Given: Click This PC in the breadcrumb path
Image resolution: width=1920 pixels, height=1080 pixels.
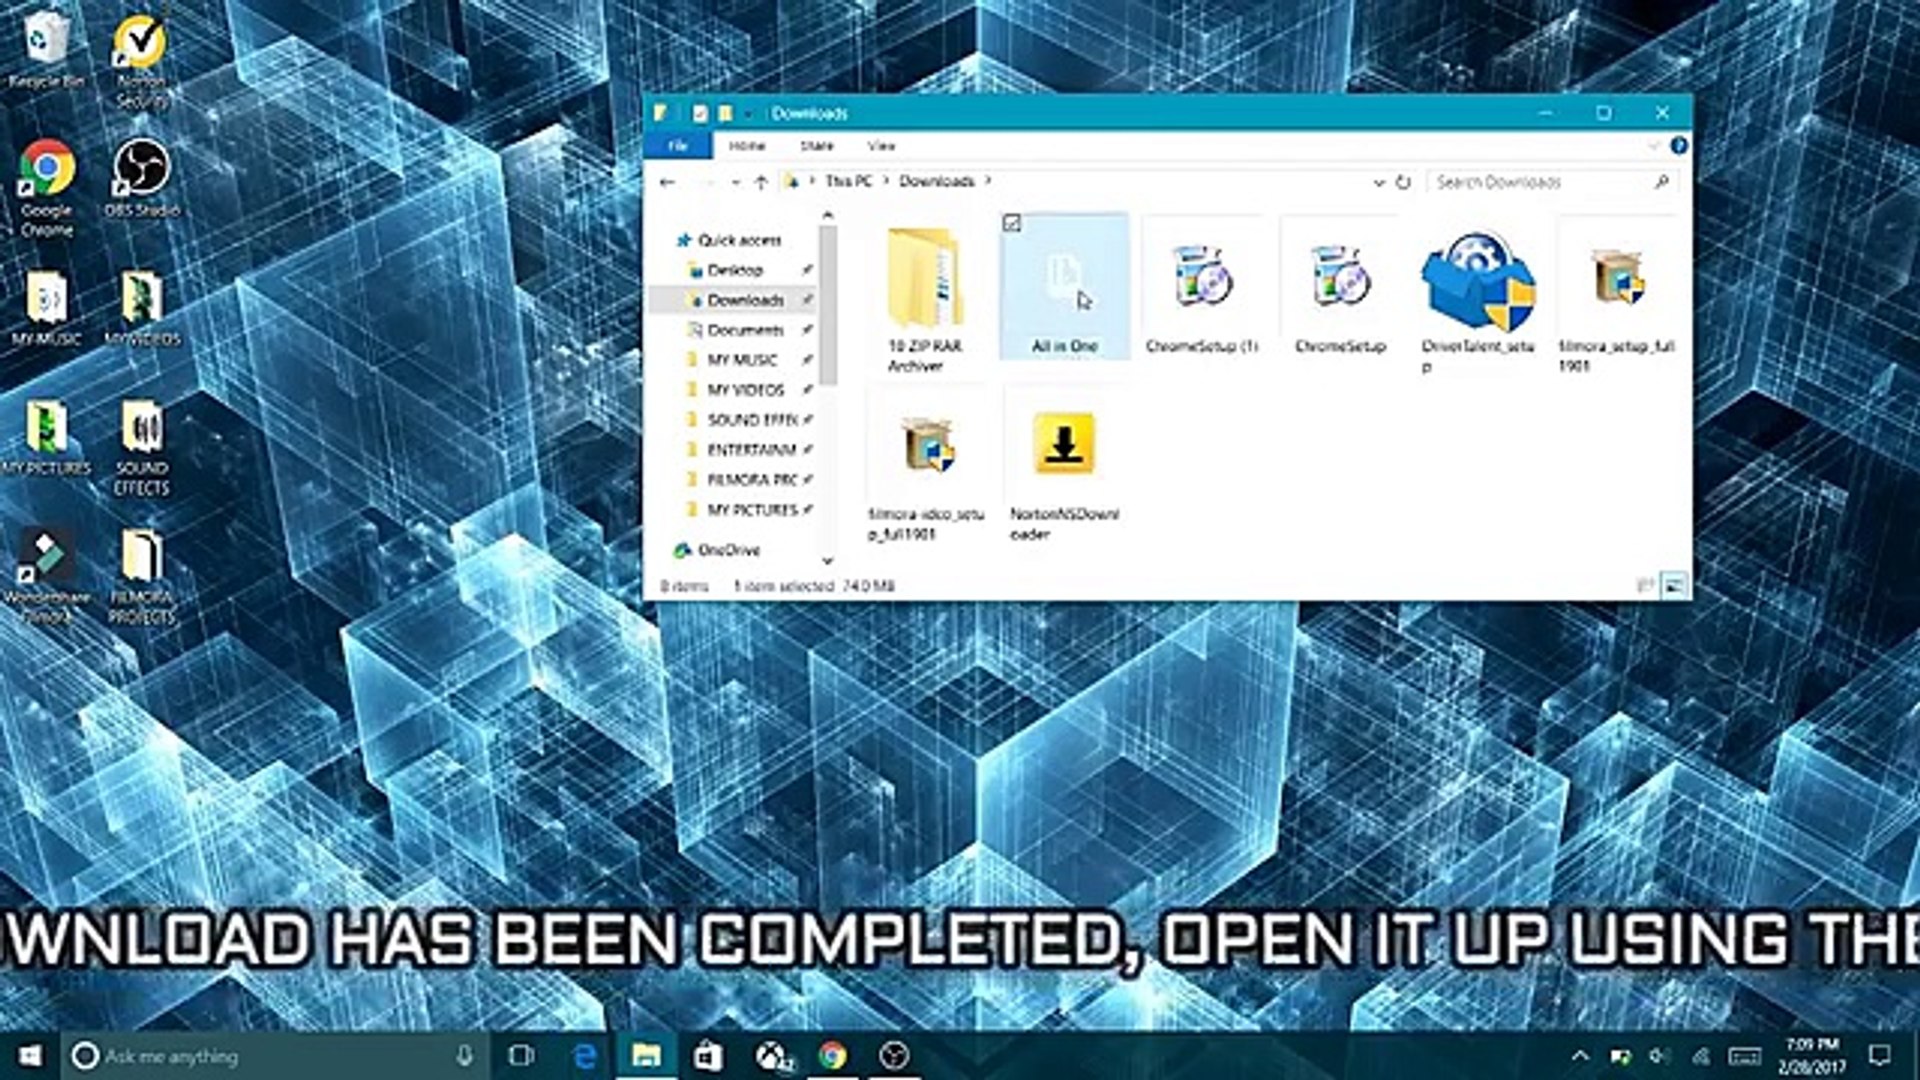Looking at the screenshot, I should pyautogui.click(x=848, y=181).
